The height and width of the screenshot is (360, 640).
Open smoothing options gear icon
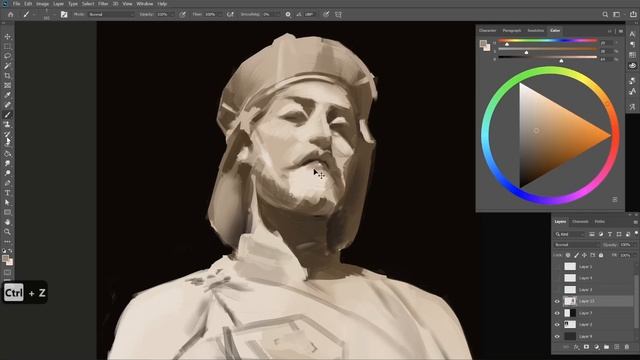tap(288, 14)
